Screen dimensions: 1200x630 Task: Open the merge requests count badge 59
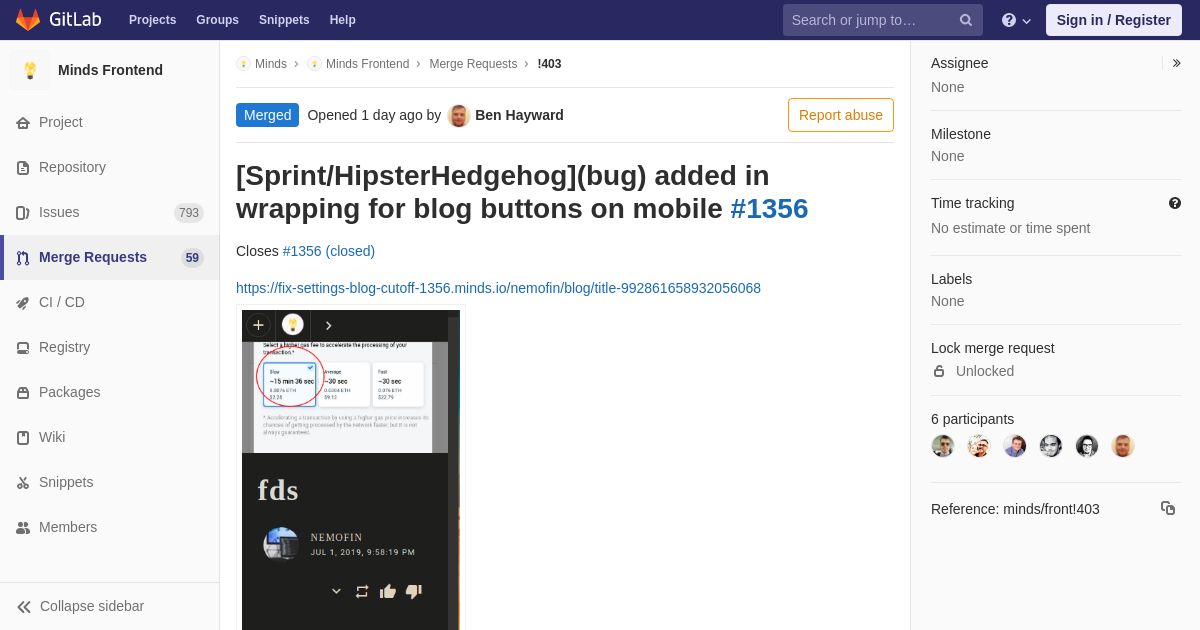click(x=192, y=258)
